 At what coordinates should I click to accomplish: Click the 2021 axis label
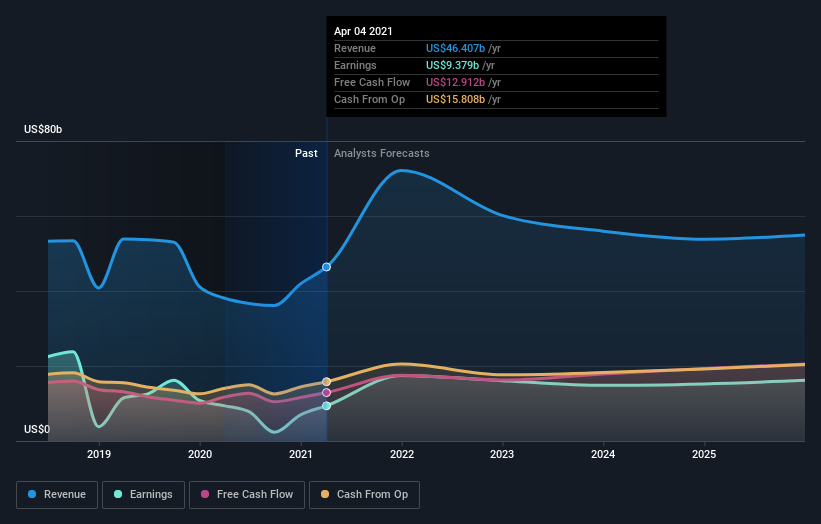coord(301,454)
